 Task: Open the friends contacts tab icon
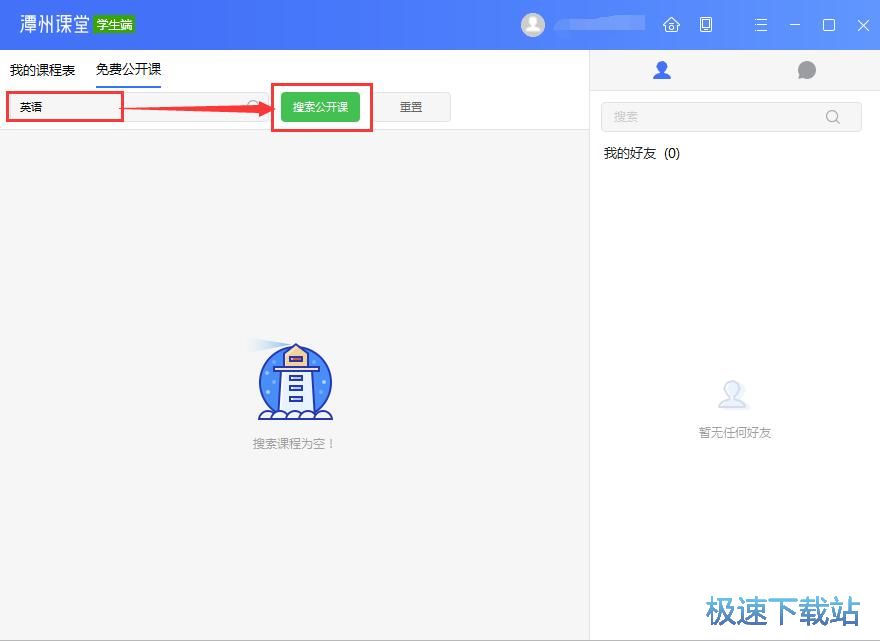pos(662,70)
